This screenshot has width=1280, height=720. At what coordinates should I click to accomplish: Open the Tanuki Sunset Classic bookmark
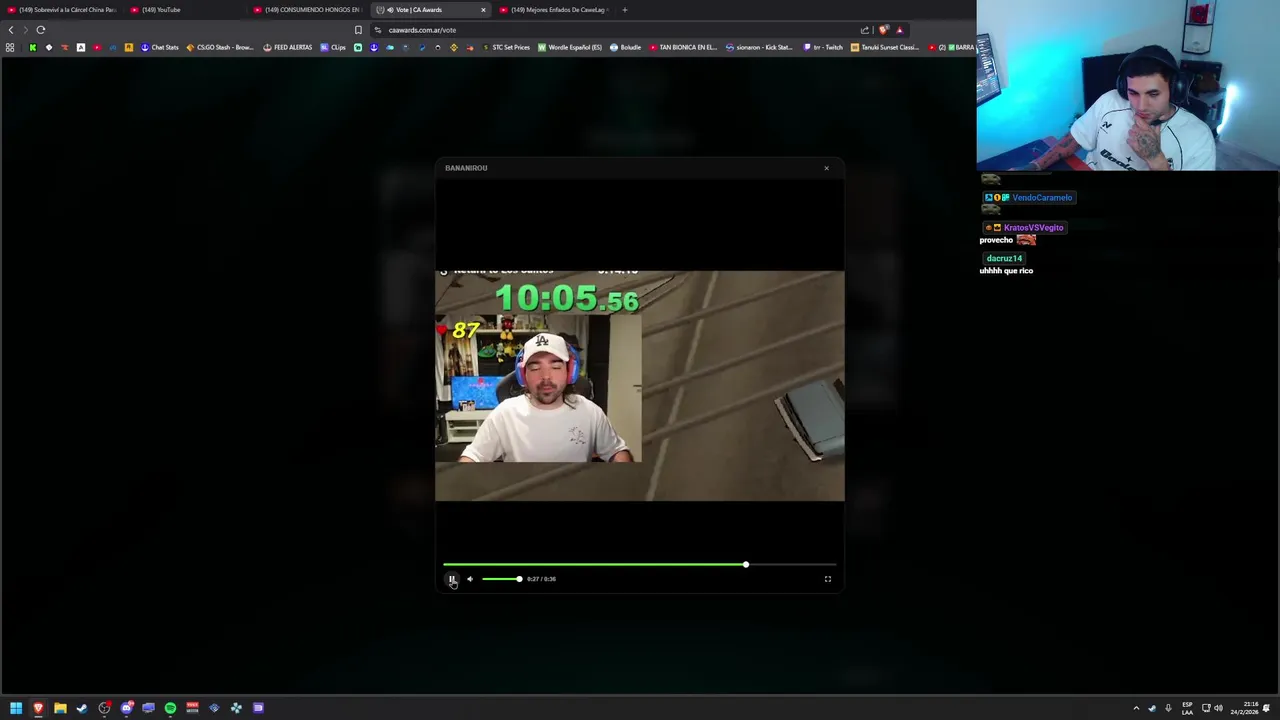(x=885, y=47)
